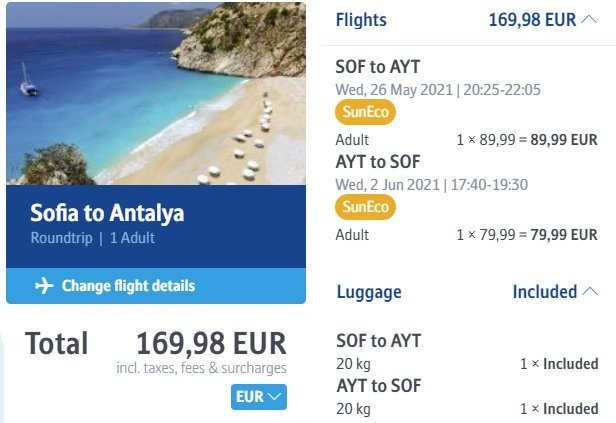Click the 20 kg luggage row under SOF to AYT
The width and height of the screenshot is (616, 423).
coord(353,364)
